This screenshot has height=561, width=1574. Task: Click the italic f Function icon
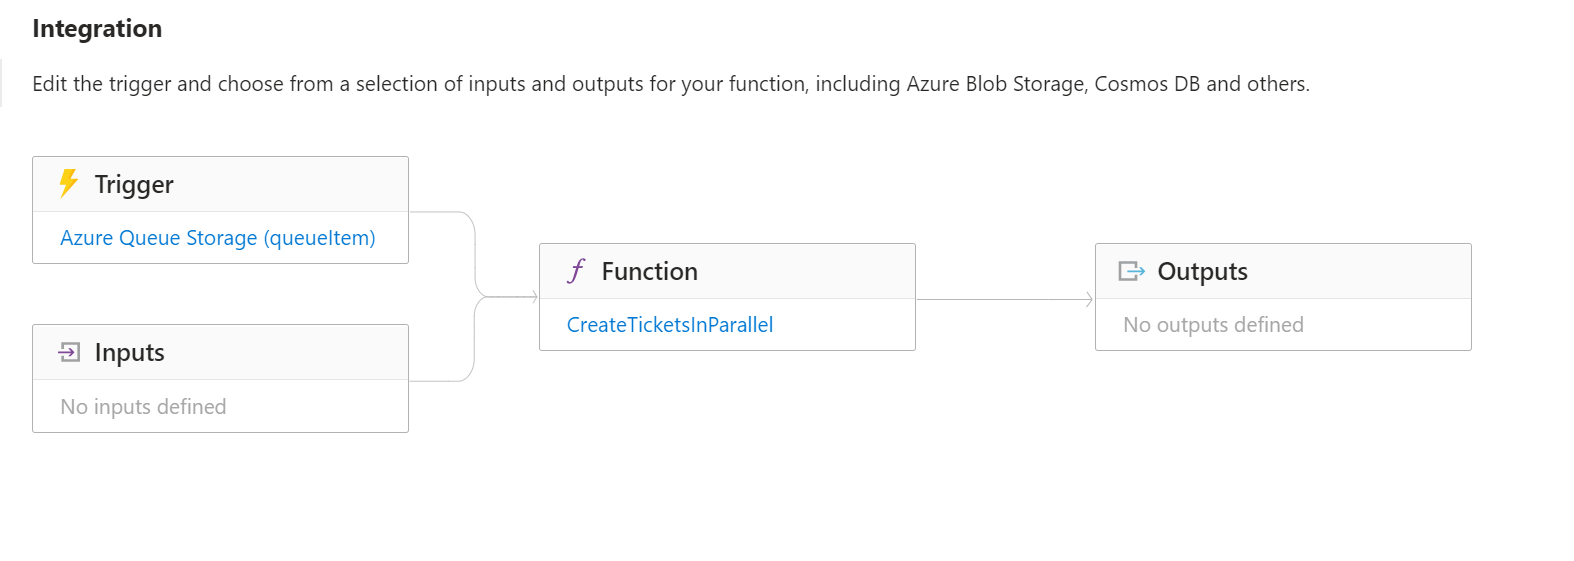click(x=576, y=271)
